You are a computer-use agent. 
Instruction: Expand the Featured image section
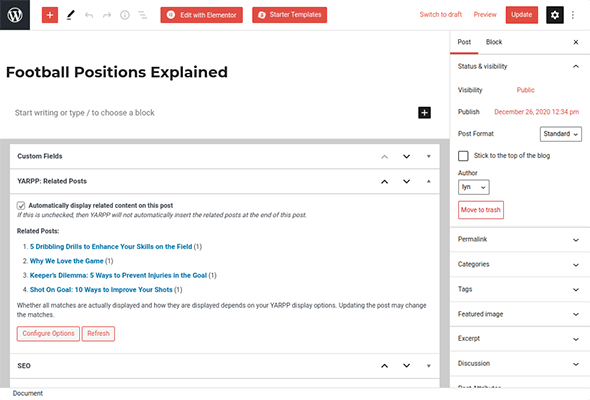[x=520, y=314]
